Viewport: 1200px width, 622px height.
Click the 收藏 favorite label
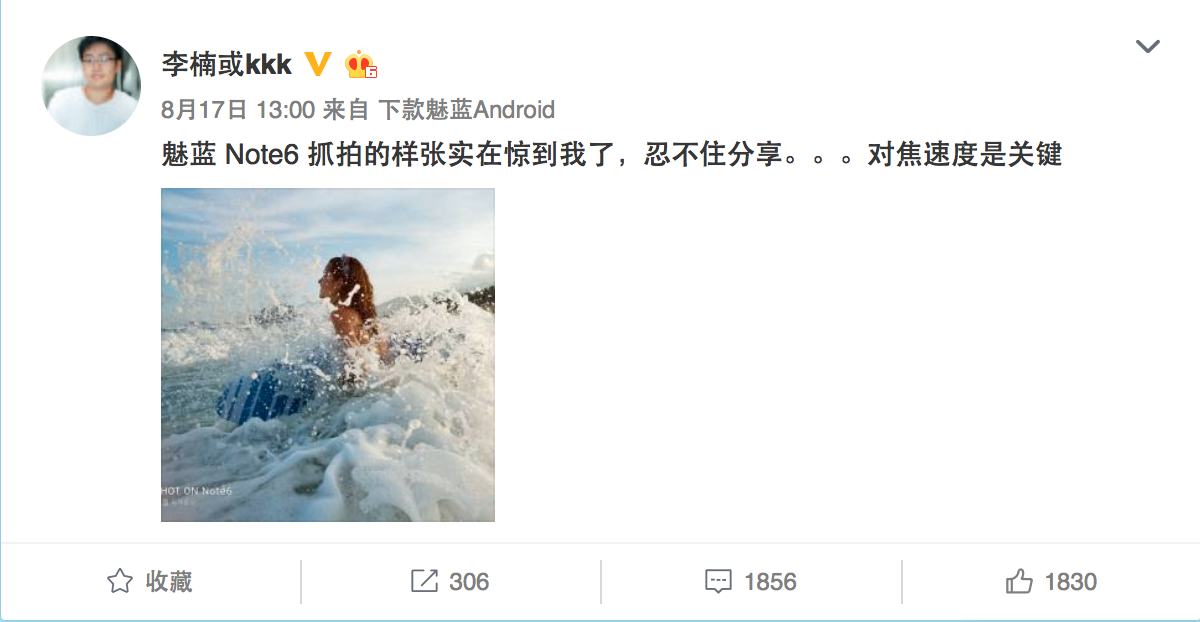[x=168, y=581]
